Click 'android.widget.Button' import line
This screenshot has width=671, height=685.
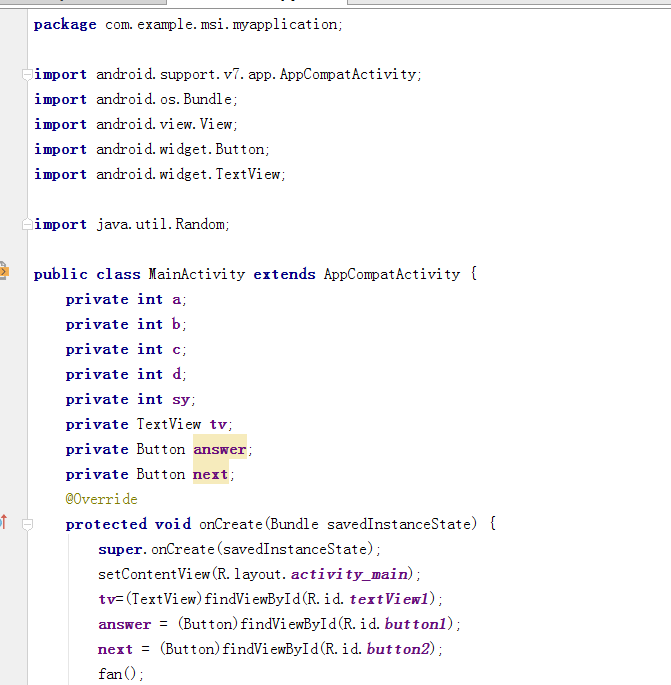point(180,149)
